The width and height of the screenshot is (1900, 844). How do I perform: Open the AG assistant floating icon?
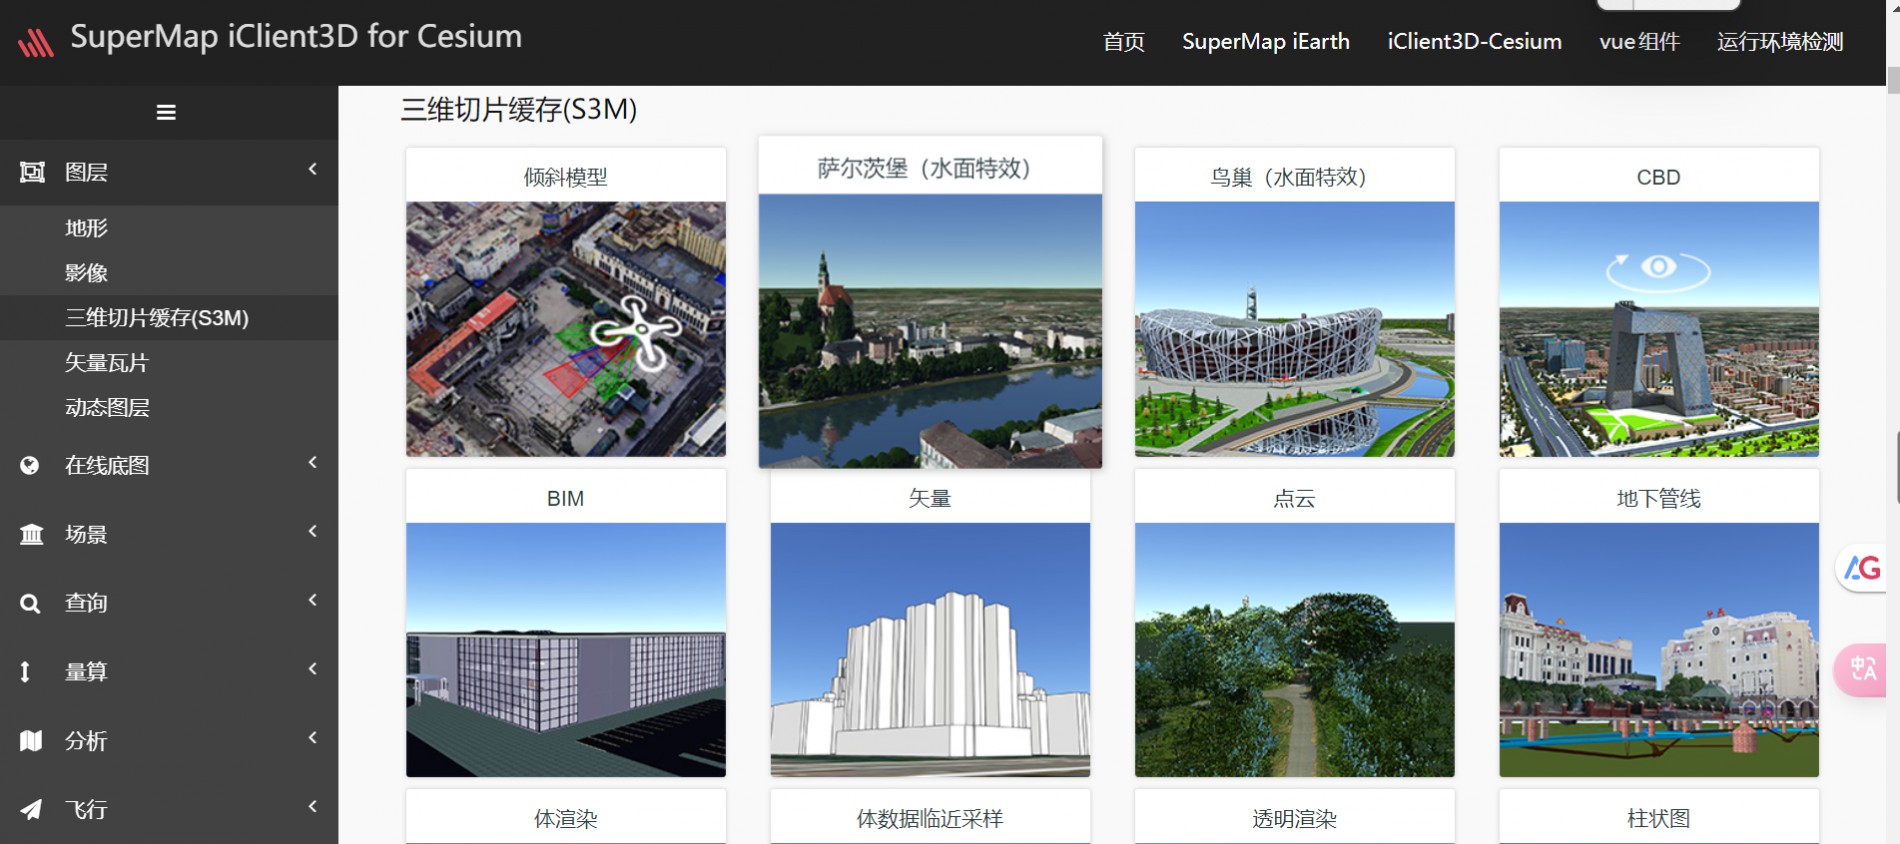pos(1861,568)
